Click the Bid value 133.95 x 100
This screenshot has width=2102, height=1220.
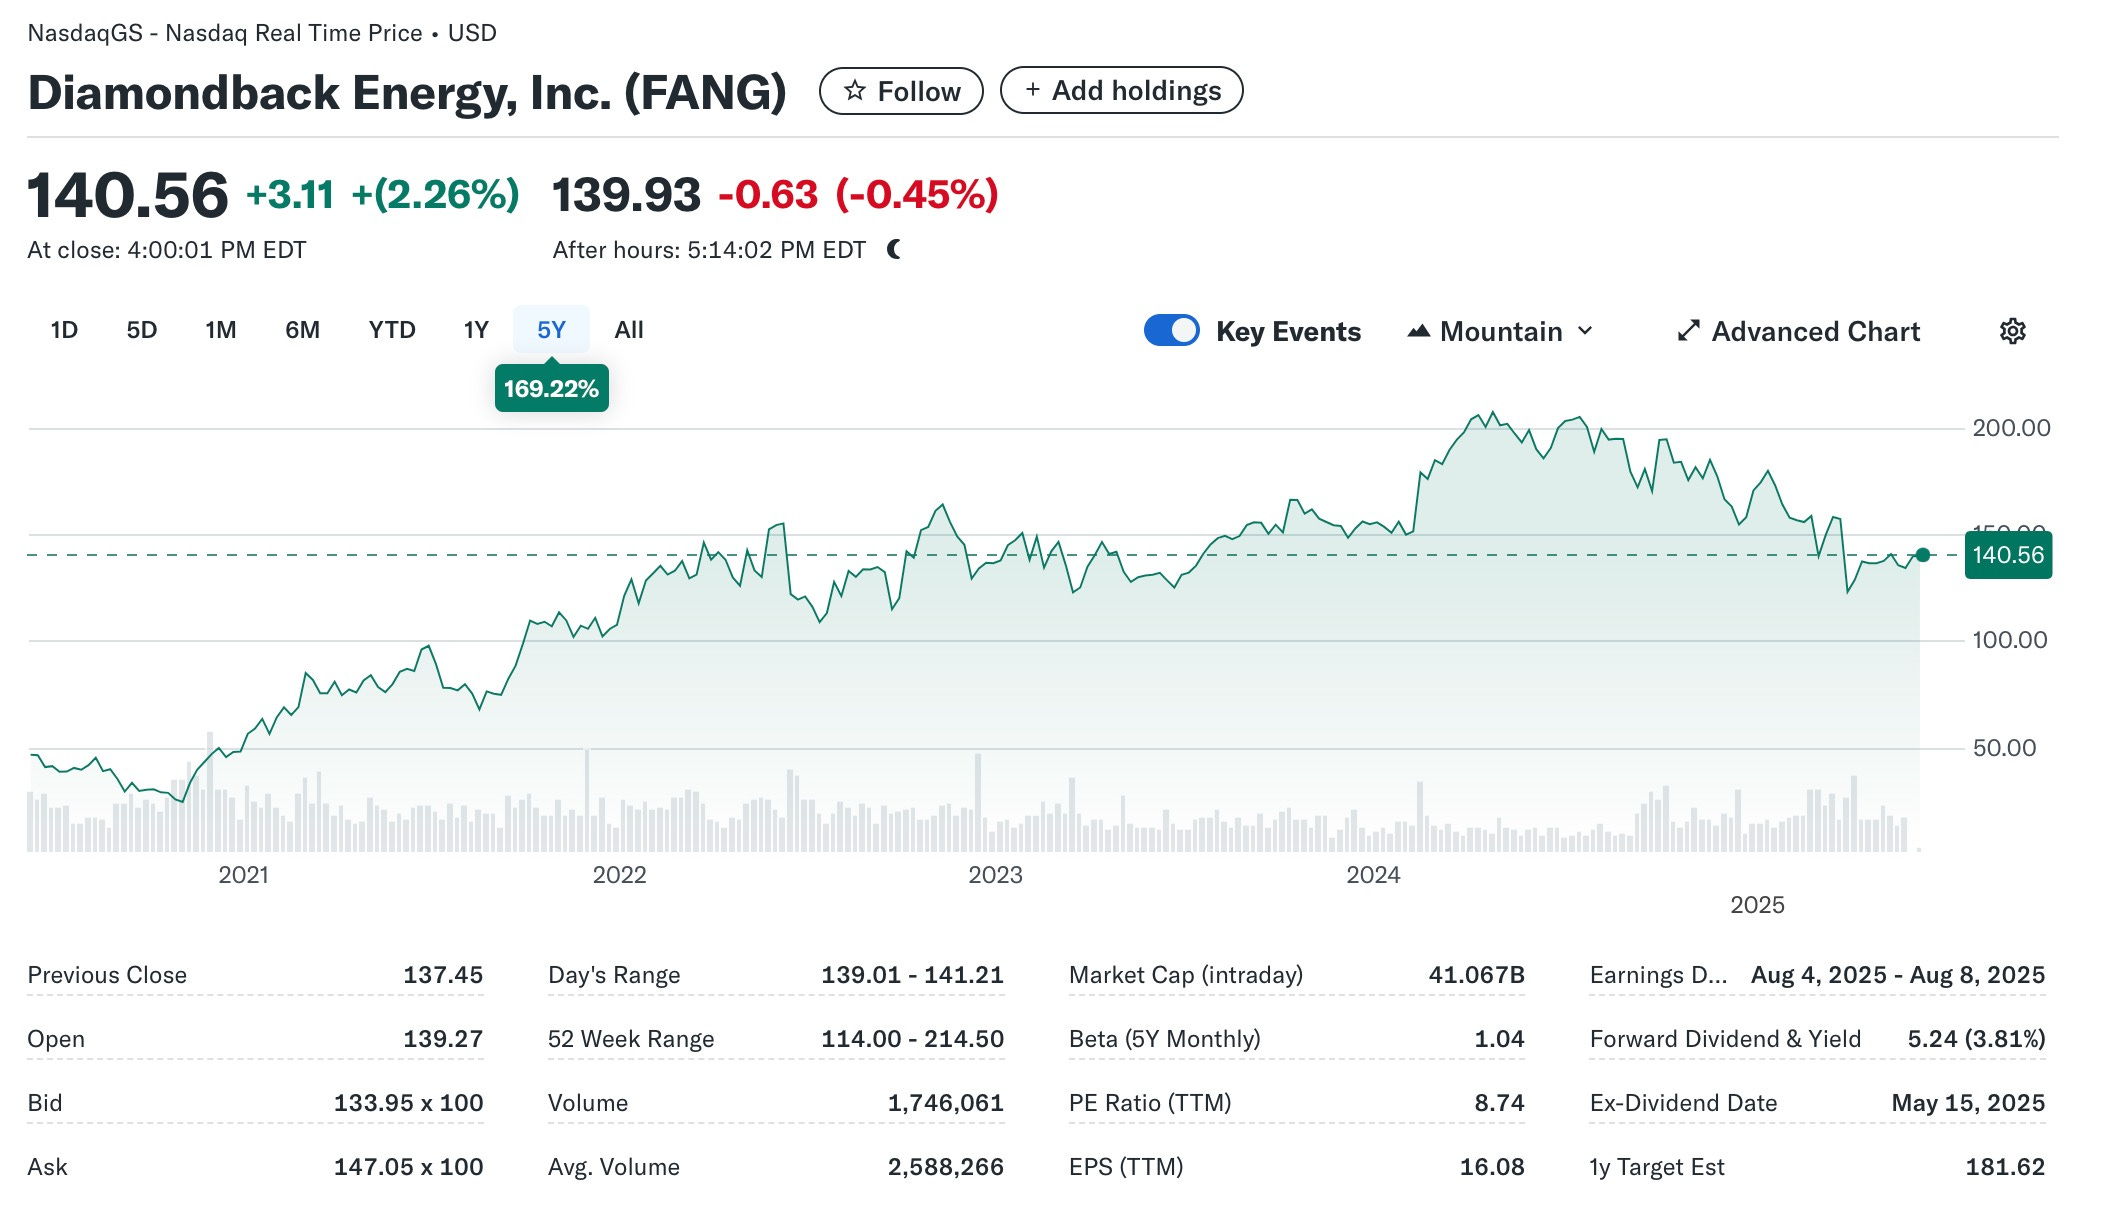click(x=408, y=1103)
